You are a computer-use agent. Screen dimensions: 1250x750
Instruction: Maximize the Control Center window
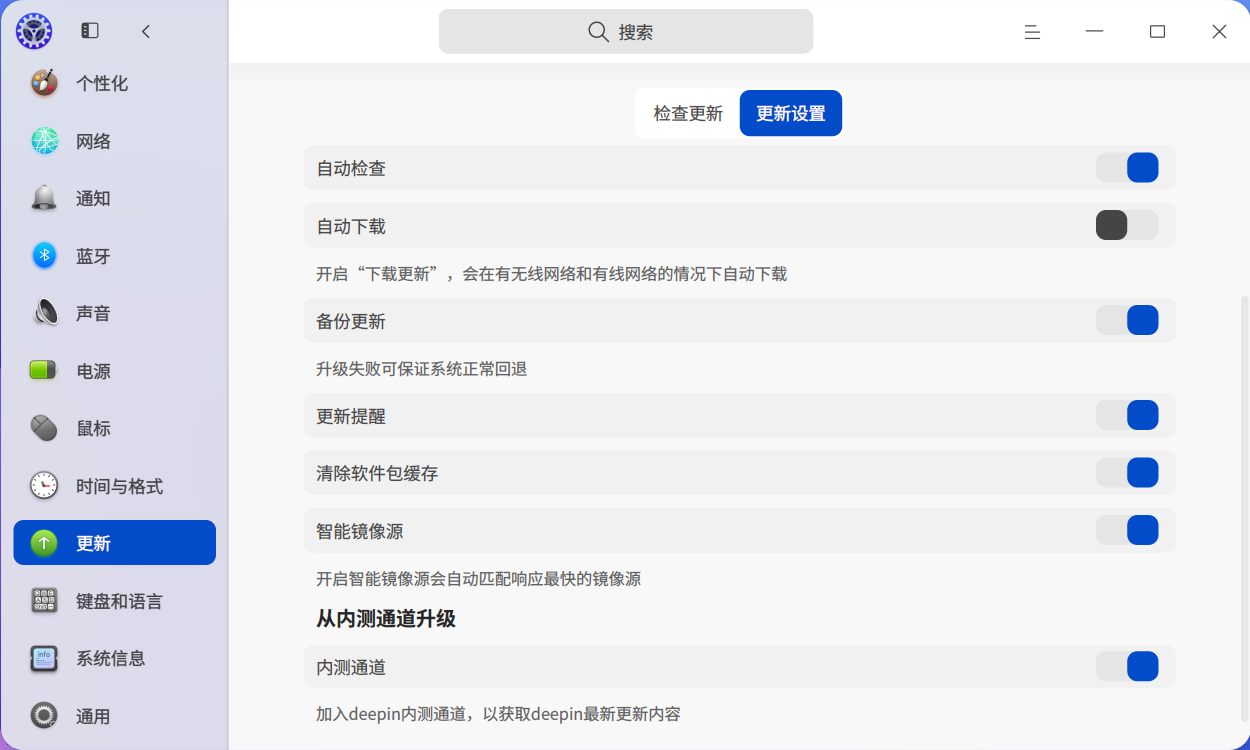[1157, 32]
